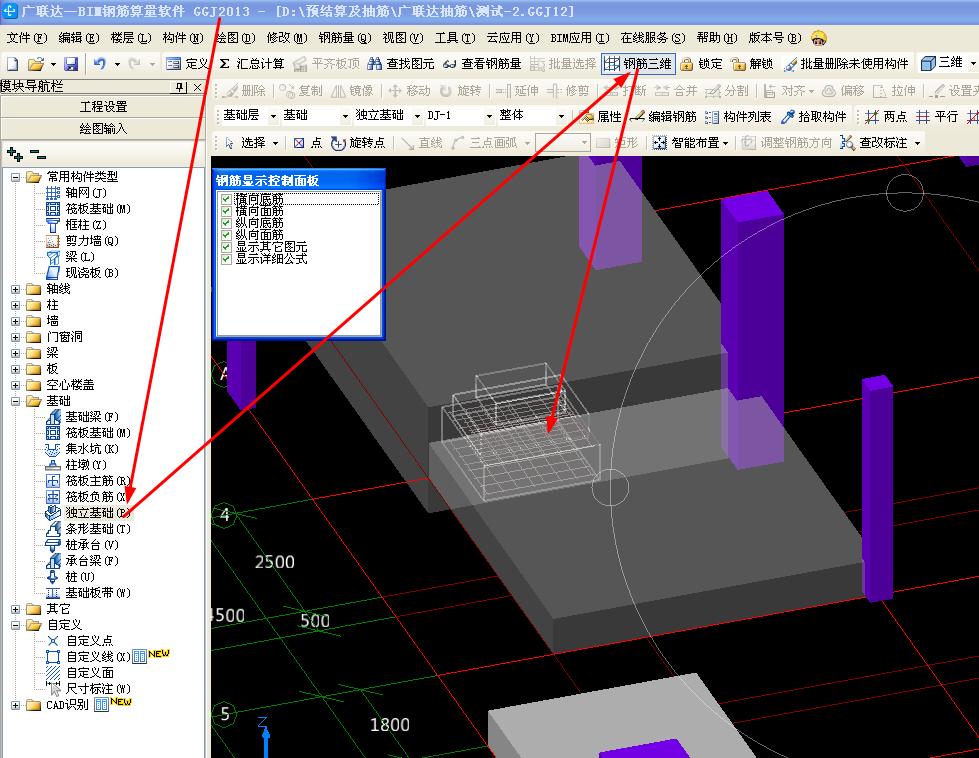979x758 pixels.
Task: Click 批量删除未使用构件 tool
Action: tap(846, 64)
